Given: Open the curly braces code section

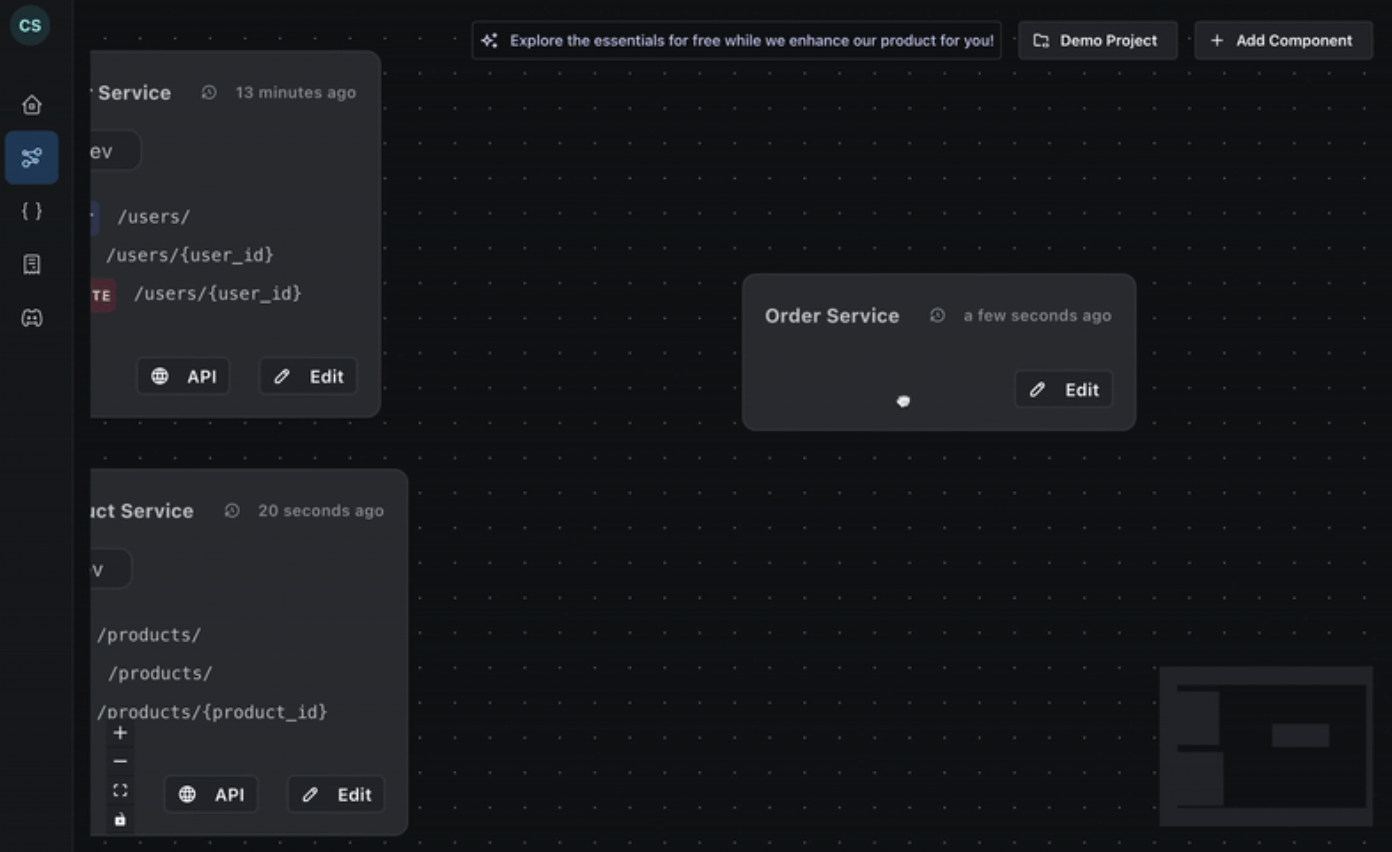Looking at the screenshot, I should tap(32, 211).
